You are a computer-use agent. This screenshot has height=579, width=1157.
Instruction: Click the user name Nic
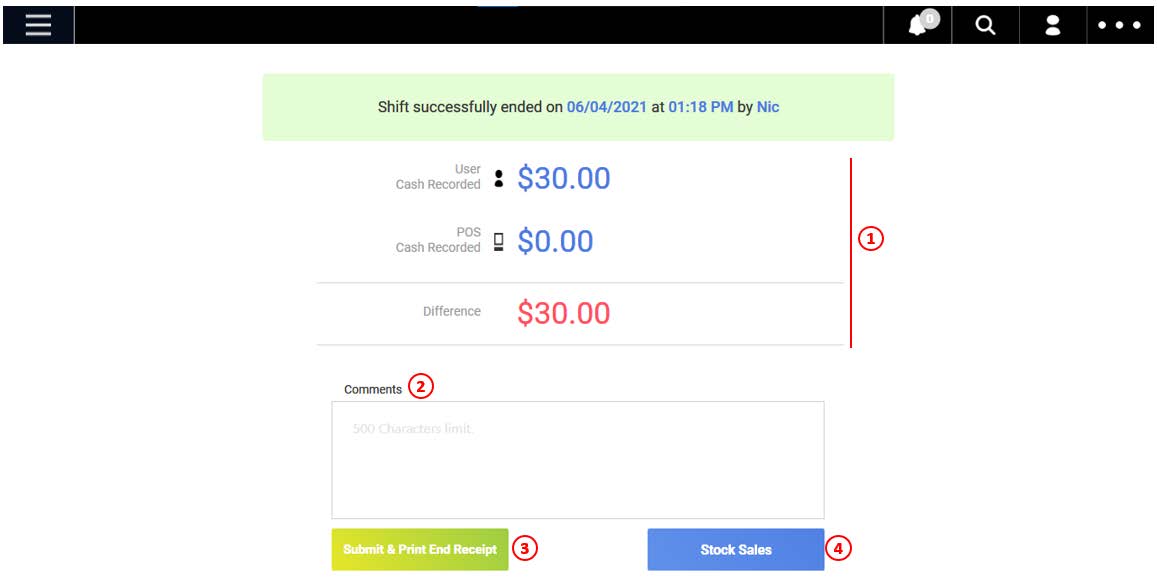(x=768, y=107)
